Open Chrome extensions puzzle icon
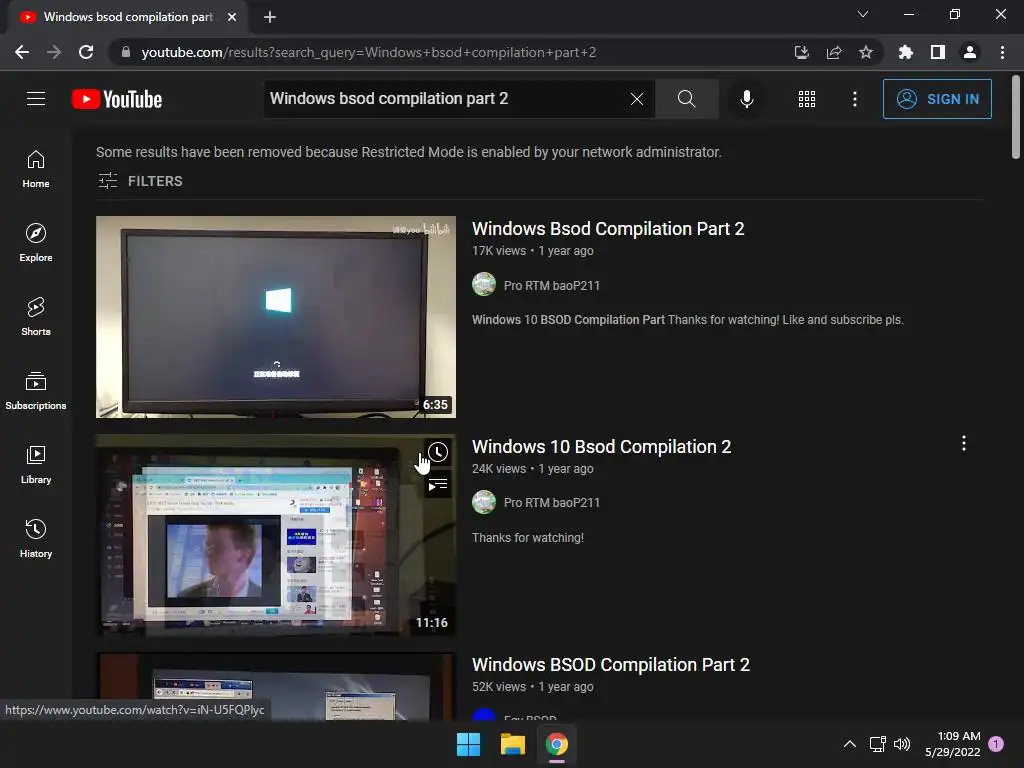Image resolution: width=1024 pixels, height=768 pixels. (x=905, y=52)
